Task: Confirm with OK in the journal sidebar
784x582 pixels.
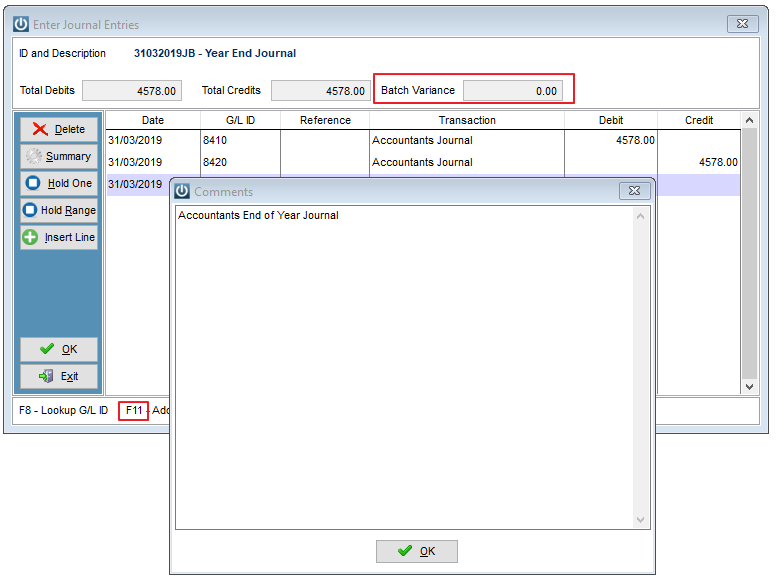Action: coord(59,350)
